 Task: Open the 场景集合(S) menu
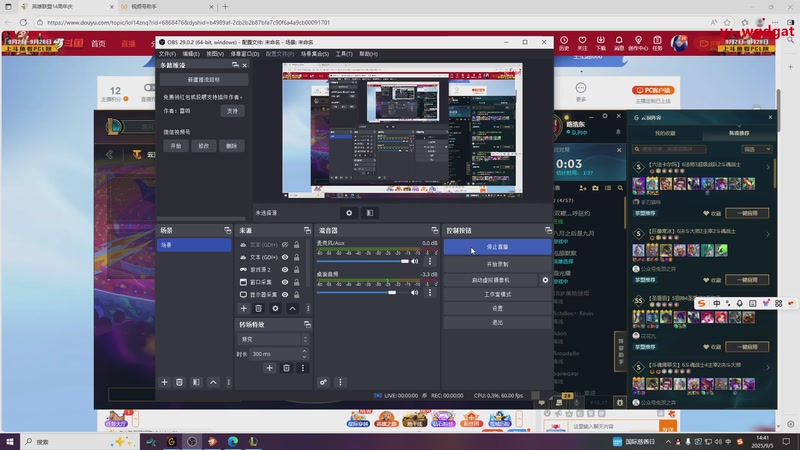(x=314, y=54)
